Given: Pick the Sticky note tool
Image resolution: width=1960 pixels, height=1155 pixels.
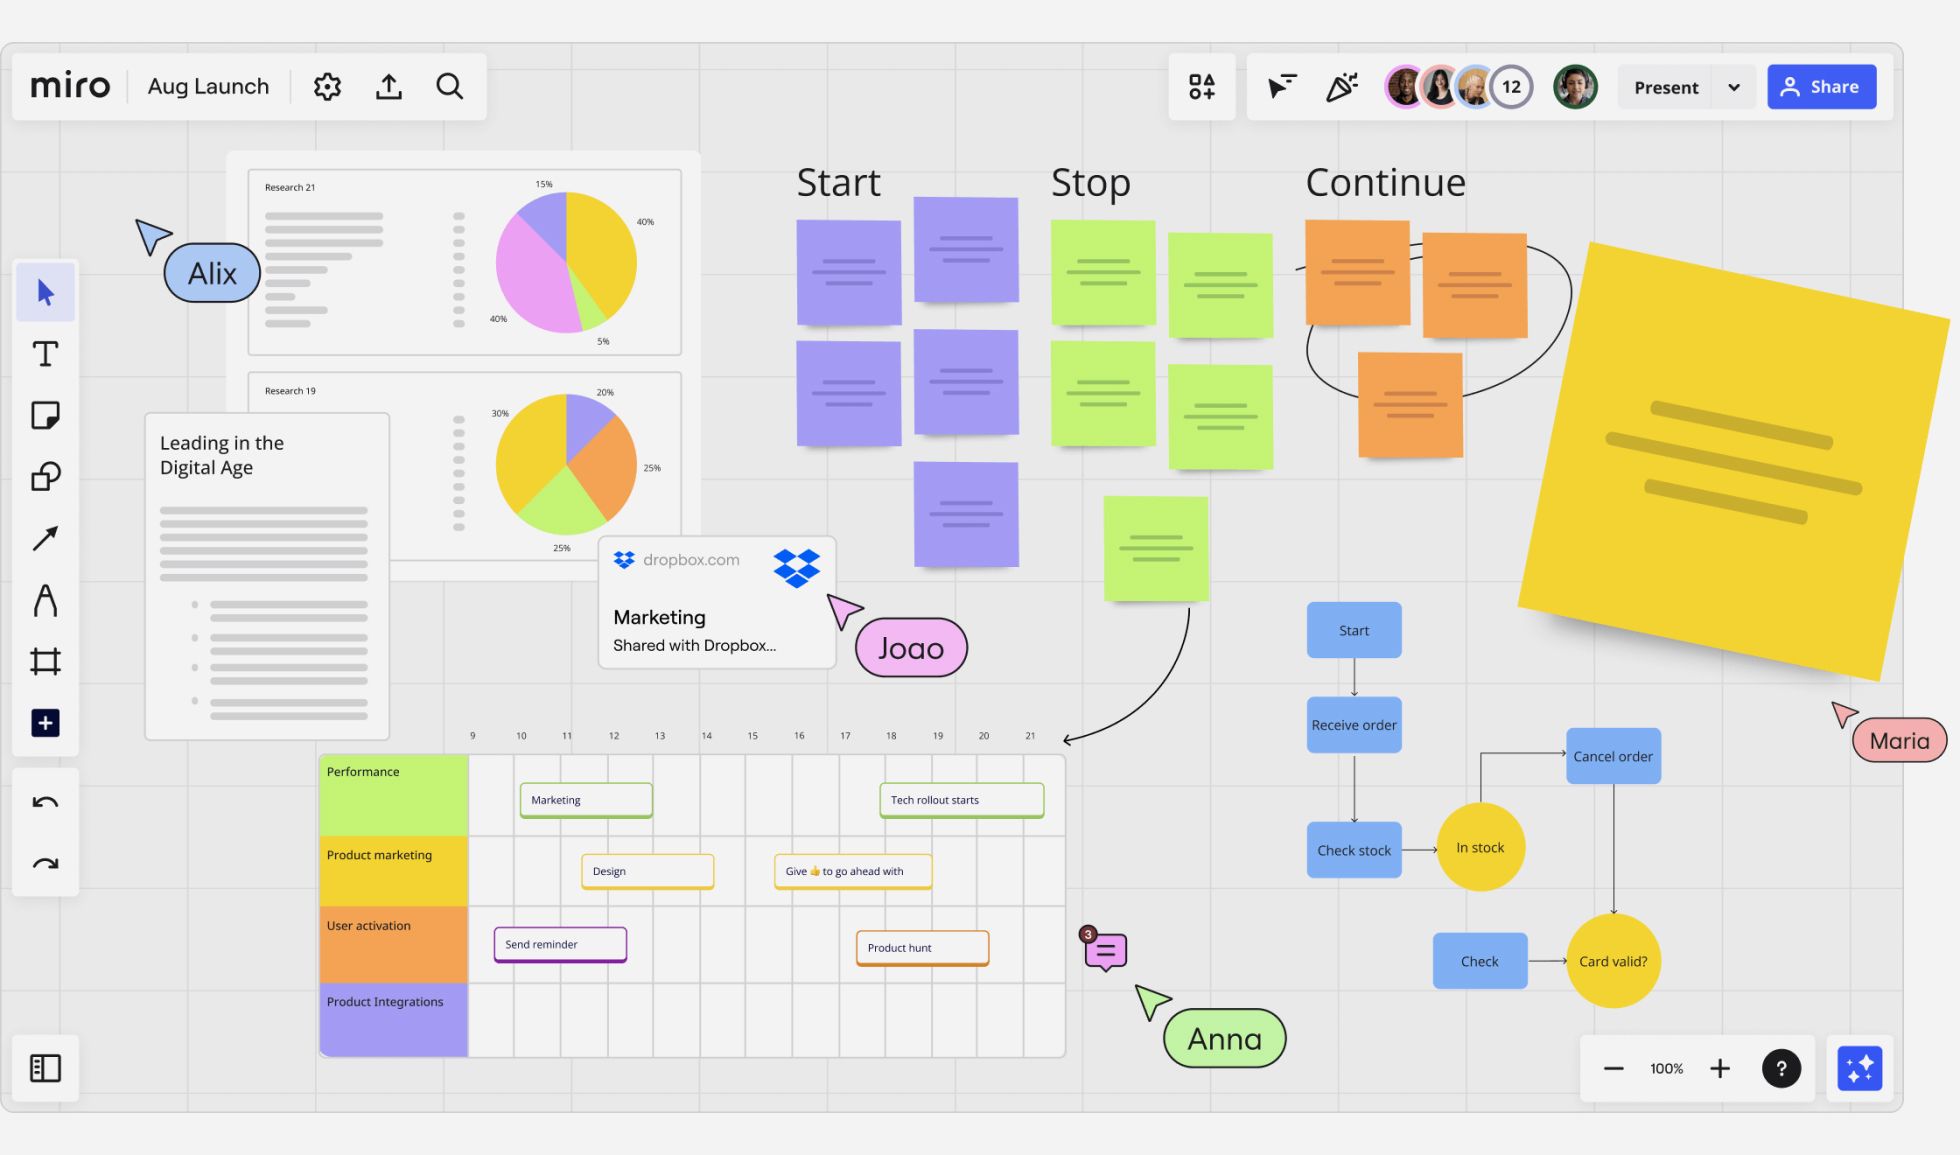Looking at the screenshot, I should pyautogui.click(x=45, y=415).
